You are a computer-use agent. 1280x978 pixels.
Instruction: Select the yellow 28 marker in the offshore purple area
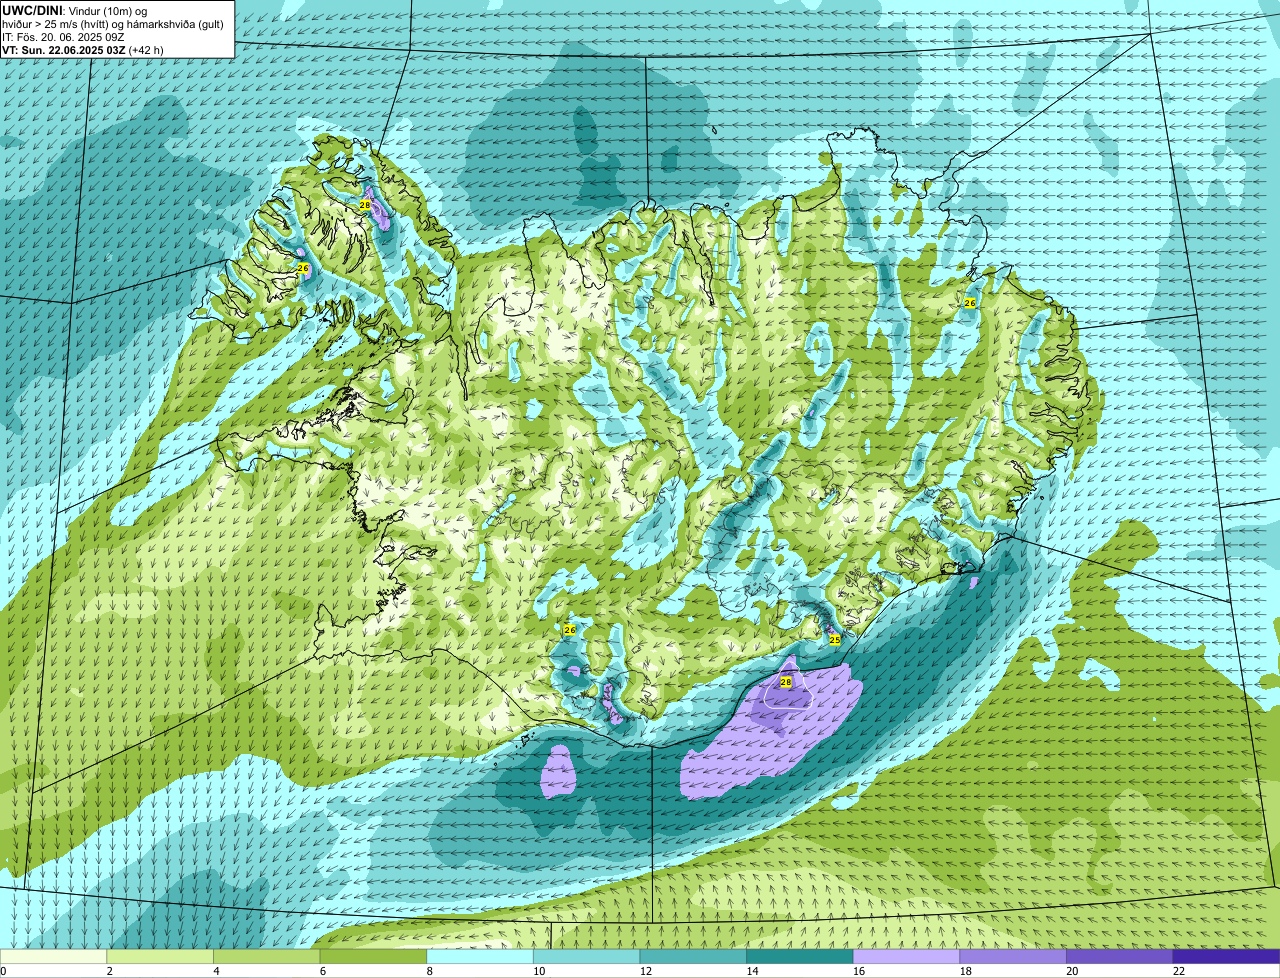click(x=786, y=682)
